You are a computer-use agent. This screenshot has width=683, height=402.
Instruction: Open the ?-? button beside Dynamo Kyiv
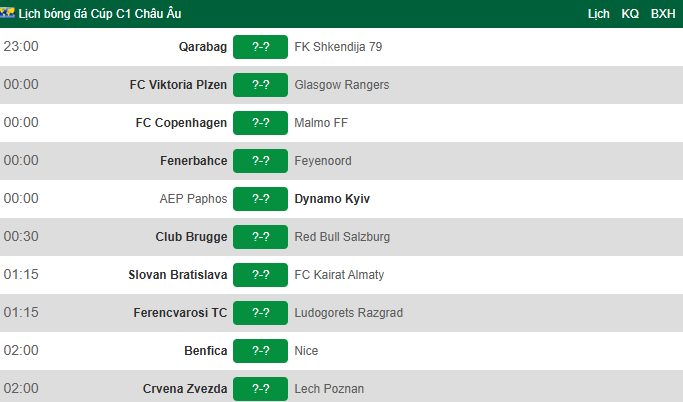260,199
